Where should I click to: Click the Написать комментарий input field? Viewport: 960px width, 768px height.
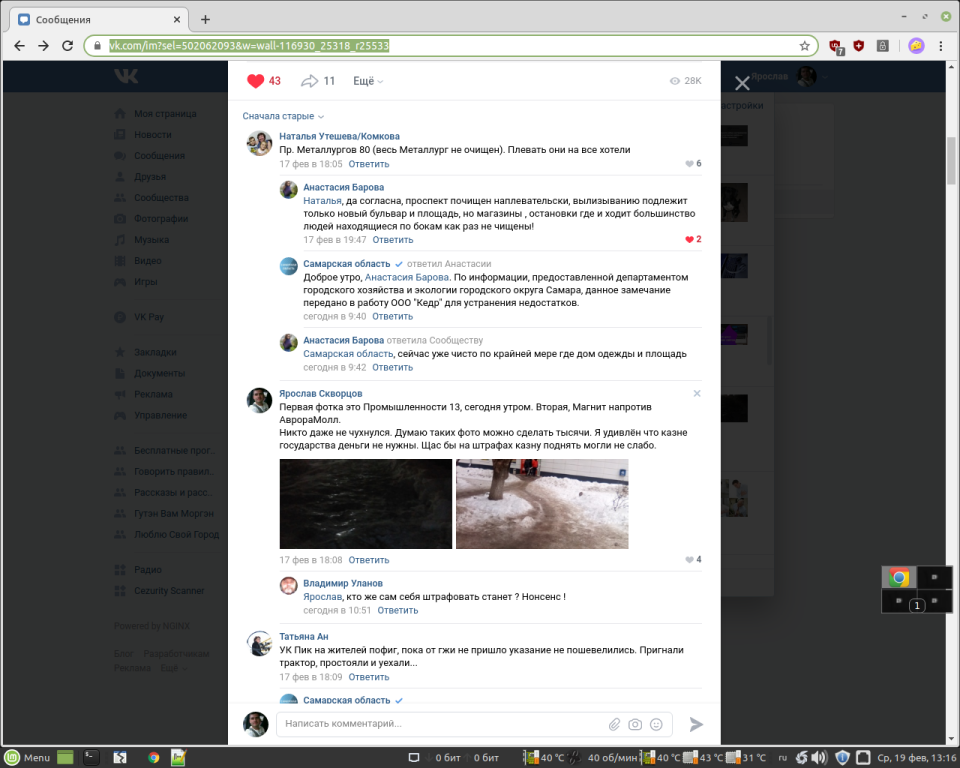coord(440,724)
